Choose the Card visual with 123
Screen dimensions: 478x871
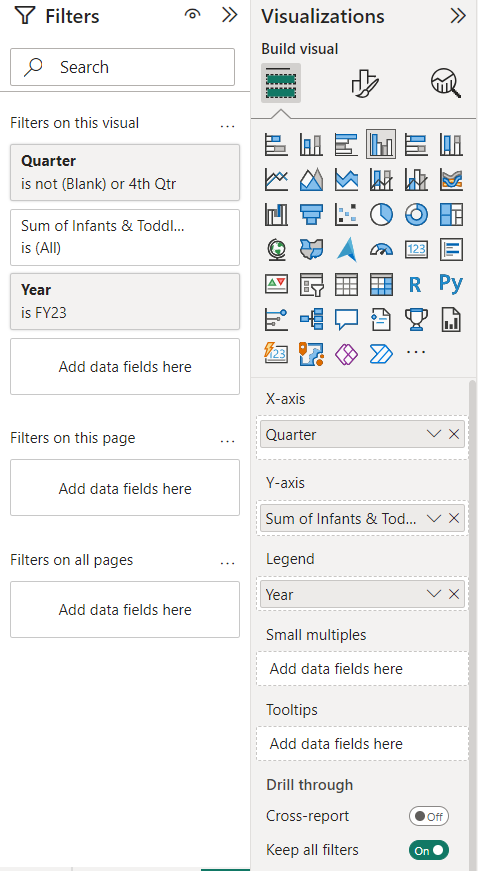416,249
